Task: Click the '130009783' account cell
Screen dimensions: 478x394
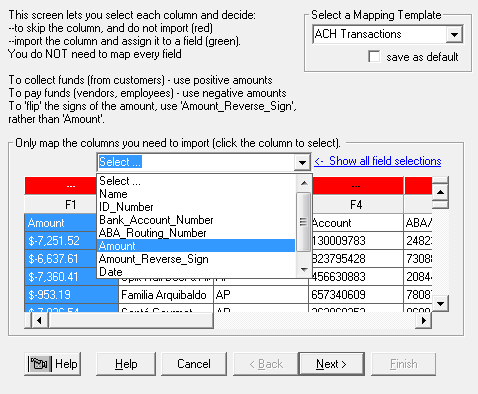Action: click(358, 241)
